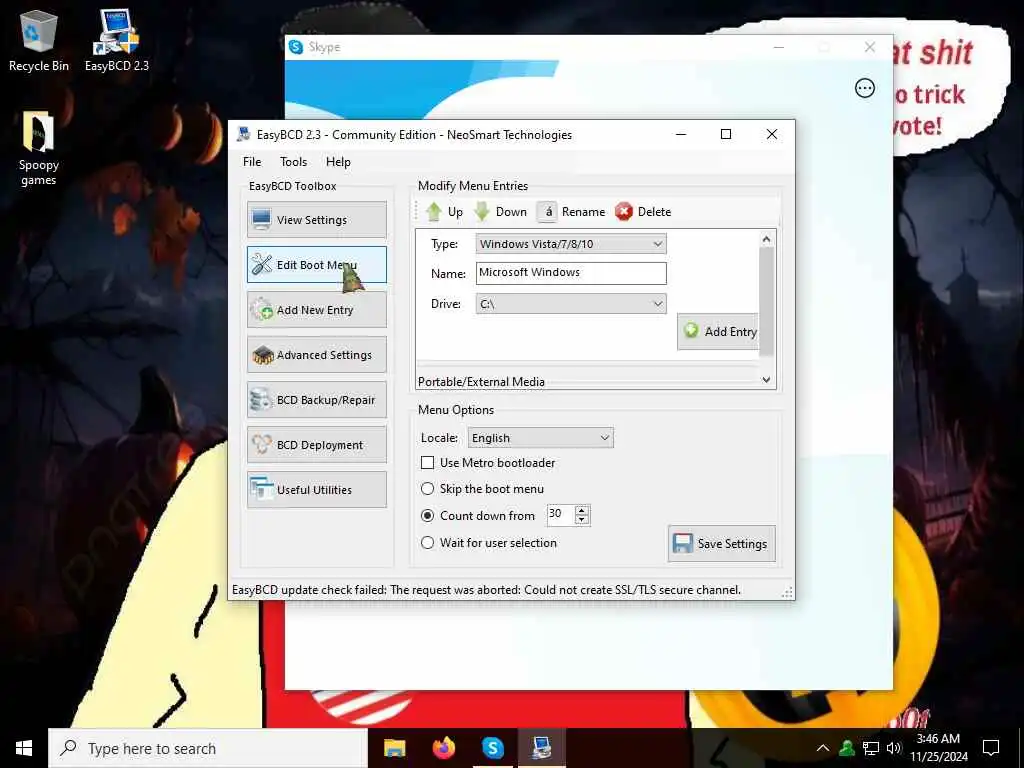Click the red Delete toolbar icon
Viewport: 1024px width, 768px height.
pyautogui.click(x=624, y=212)
